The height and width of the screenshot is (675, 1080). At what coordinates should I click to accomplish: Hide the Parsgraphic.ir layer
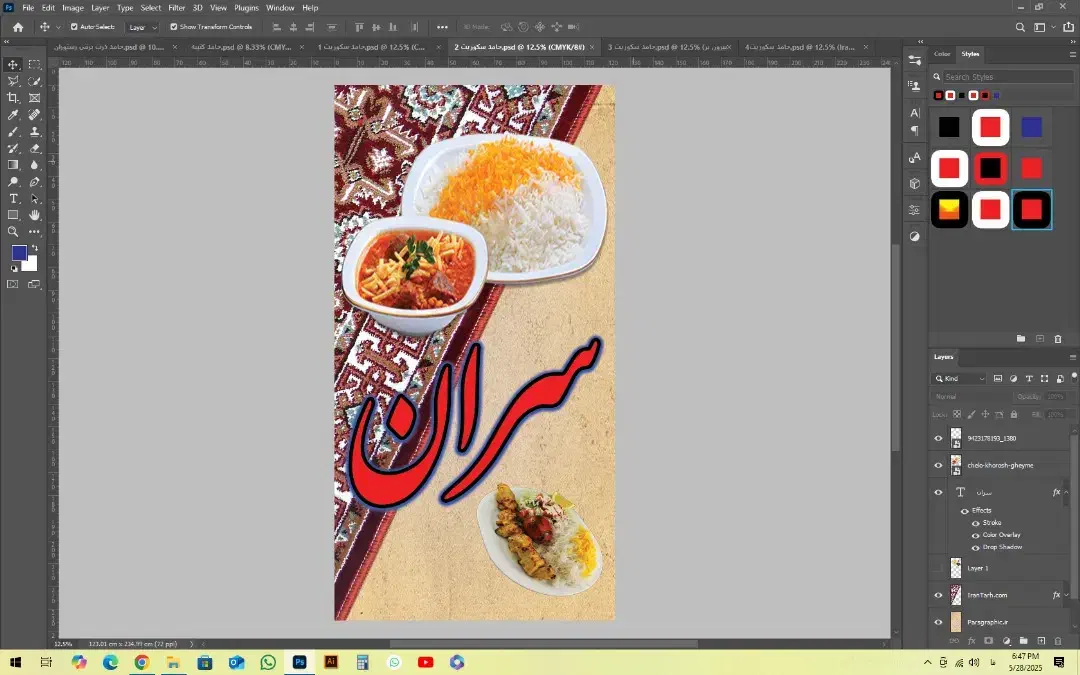tap(938, 622)
